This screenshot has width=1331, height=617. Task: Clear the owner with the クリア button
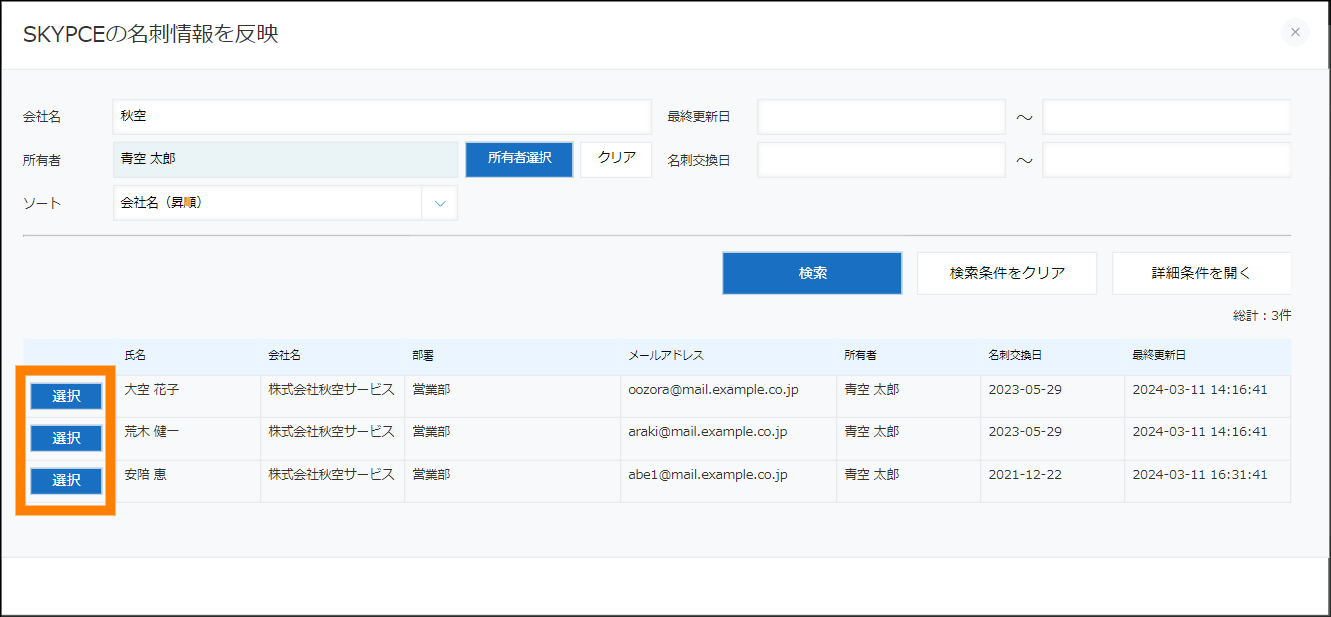coord(616,159)
